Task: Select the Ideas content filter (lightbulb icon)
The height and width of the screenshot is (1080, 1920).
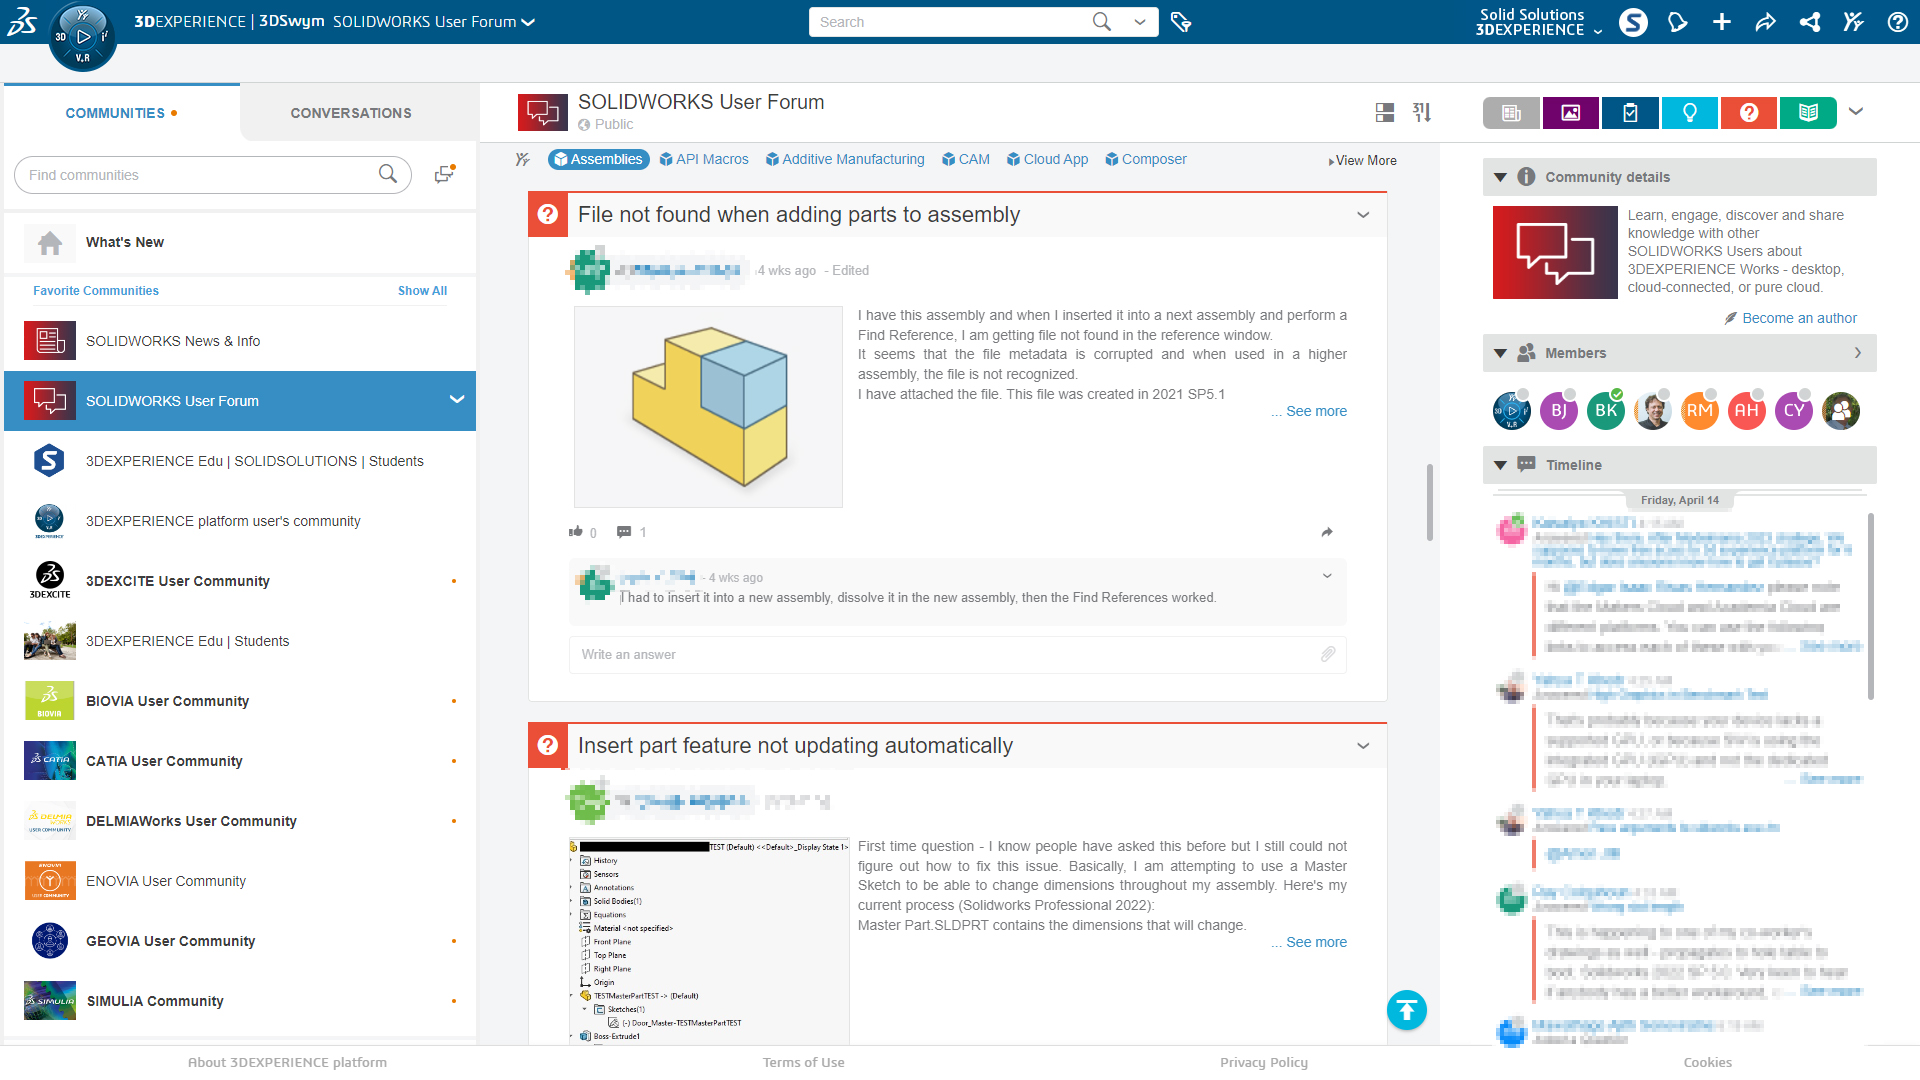Action: pyautogui.click(x=1689, y=113)
